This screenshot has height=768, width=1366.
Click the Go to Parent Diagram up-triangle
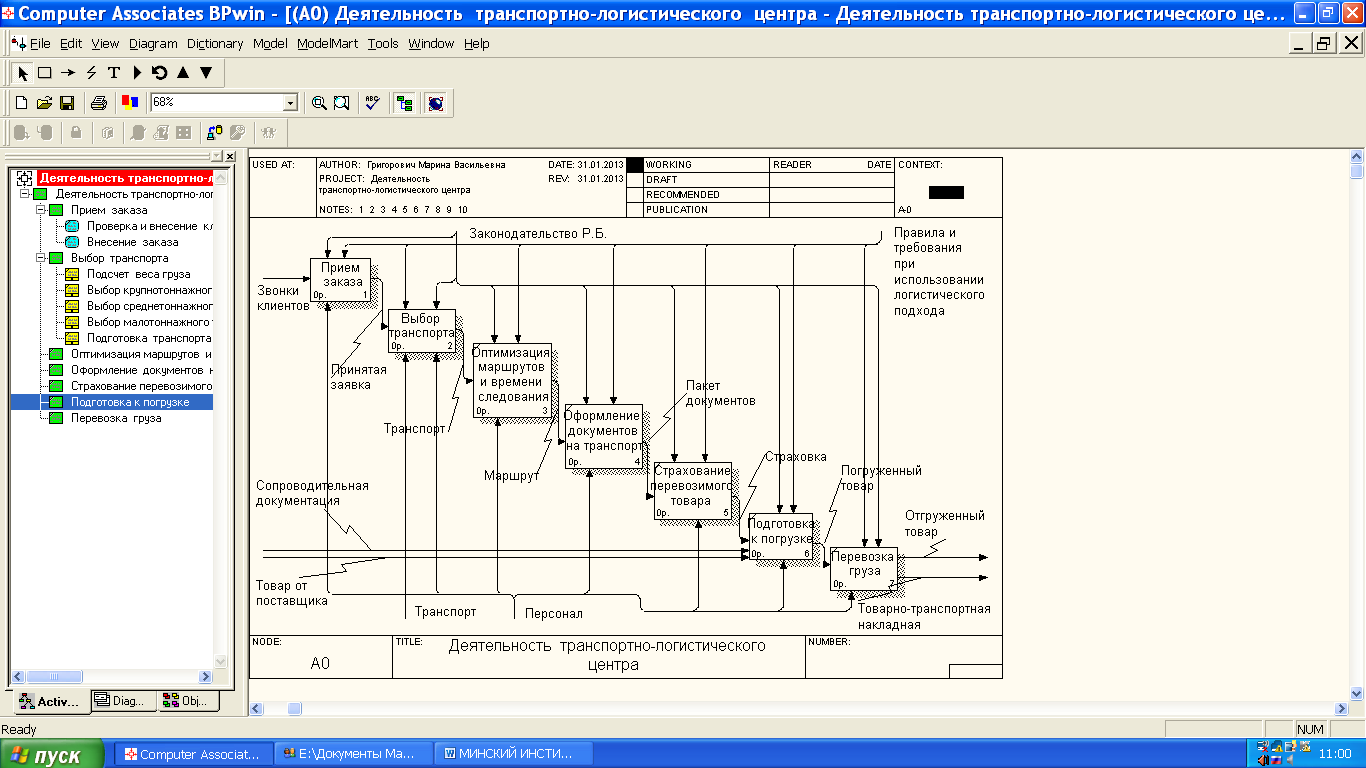click(183, 73)
